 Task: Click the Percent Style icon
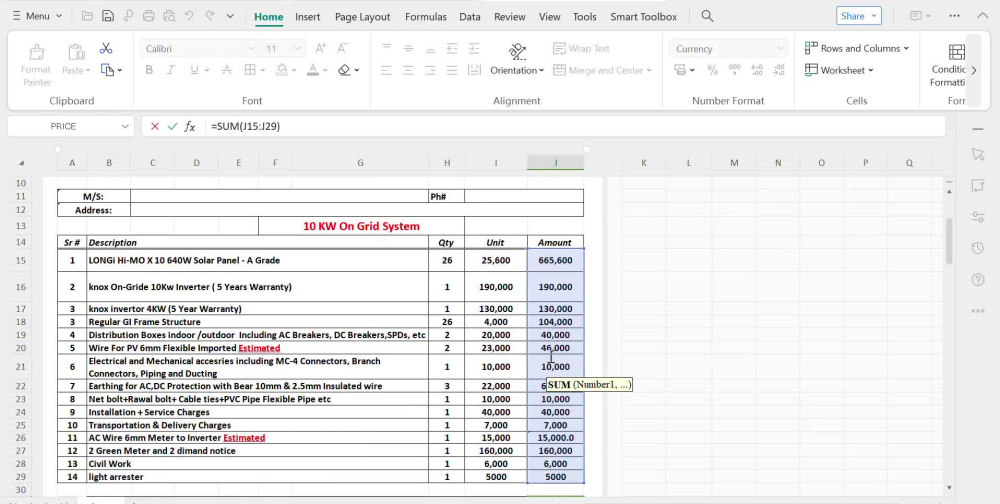713,70
